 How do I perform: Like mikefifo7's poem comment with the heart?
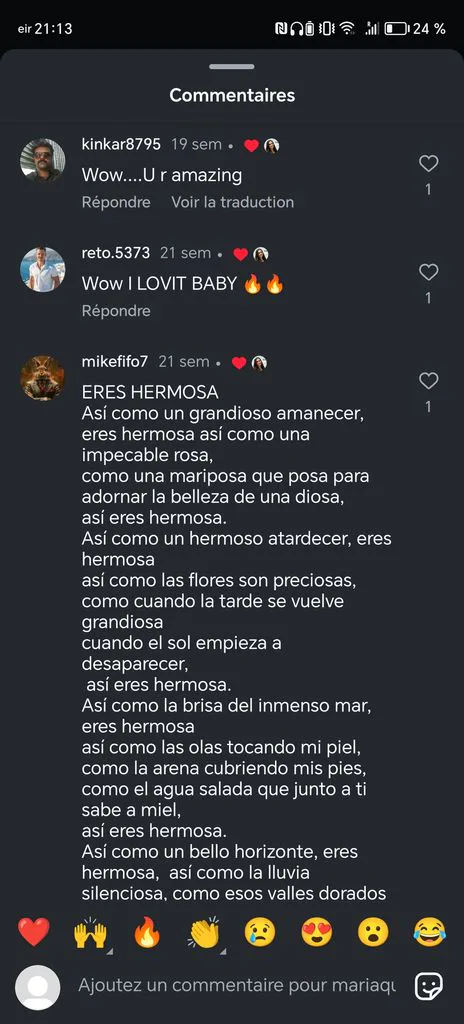(x=428, y=381)
